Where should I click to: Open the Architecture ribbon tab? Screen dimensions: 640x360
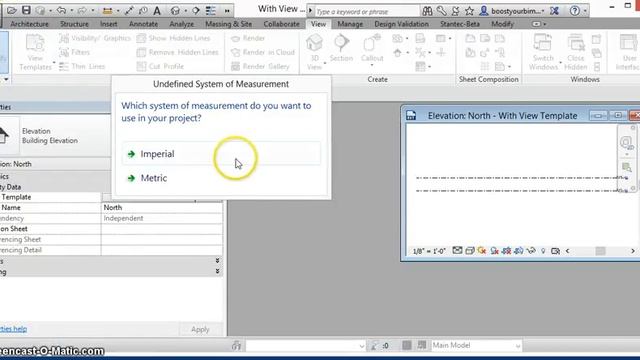tap(29, 24)
